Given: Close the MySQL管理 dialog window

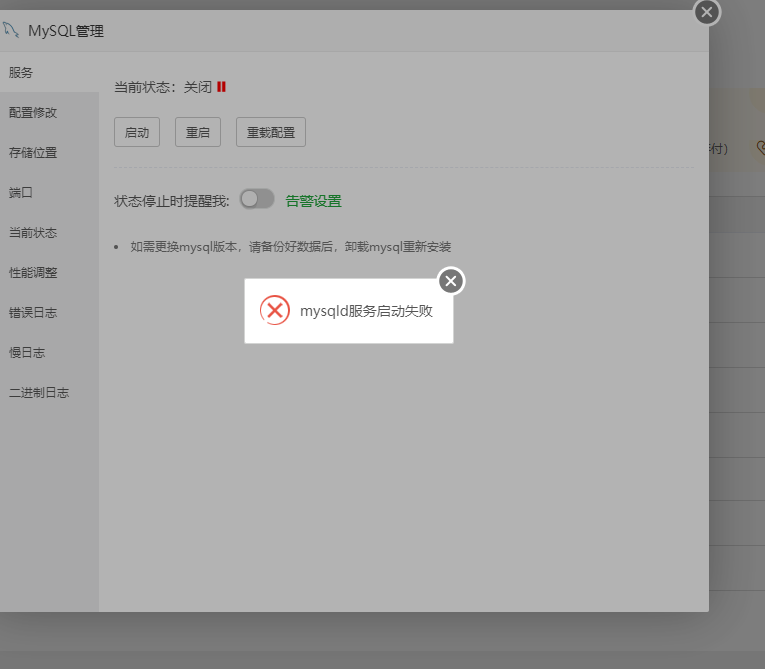Looking at the screenshot, I should pyautogui.click(x=706, y=12).
